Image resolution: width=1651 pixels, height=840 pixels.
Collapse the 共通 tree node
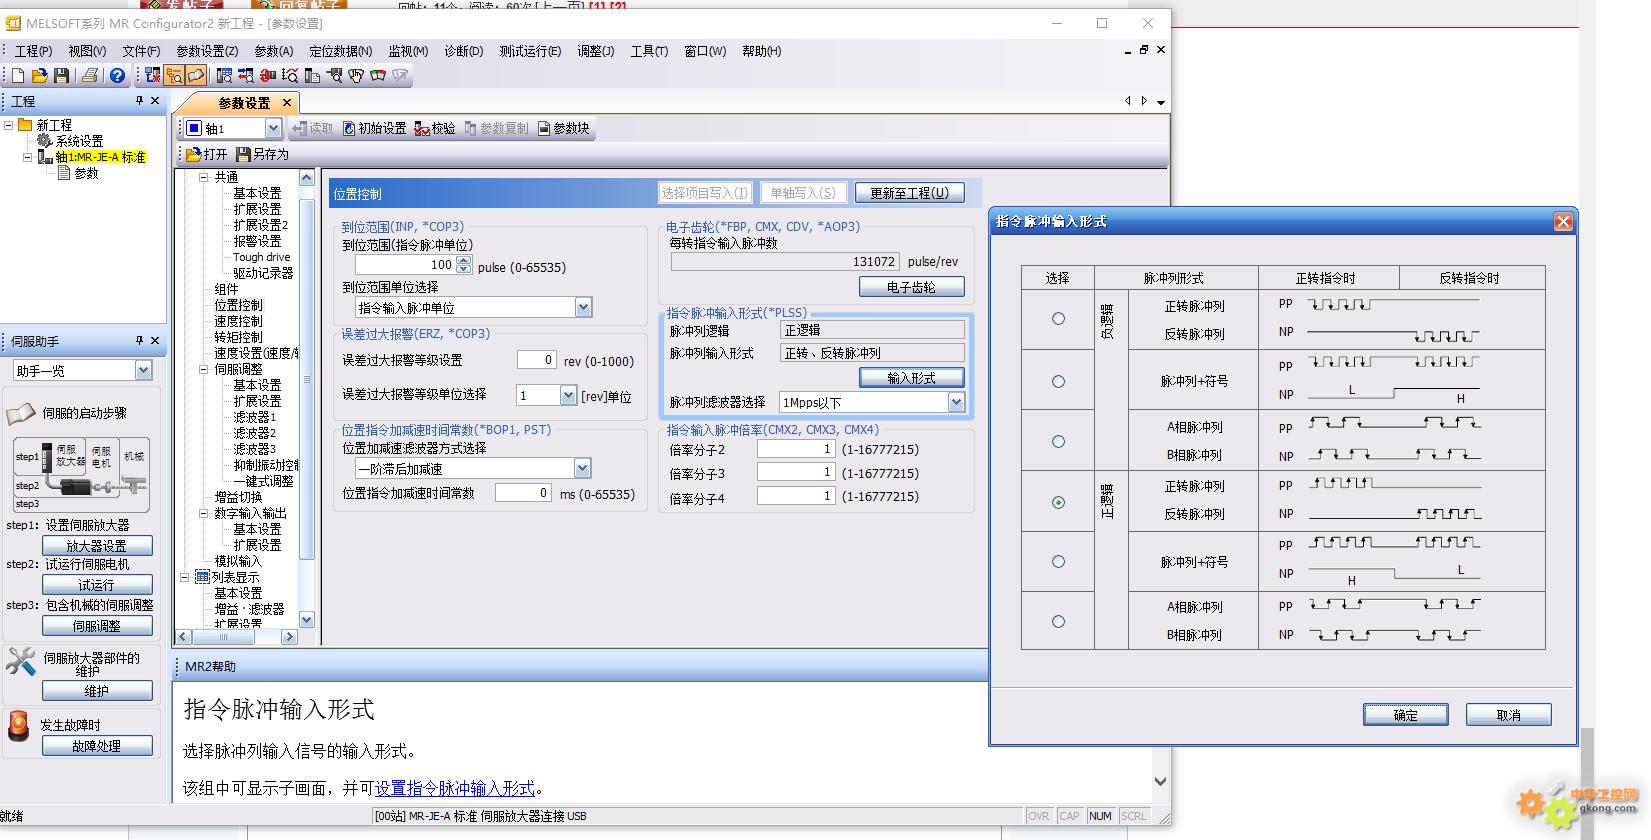[x=203, y=177]
